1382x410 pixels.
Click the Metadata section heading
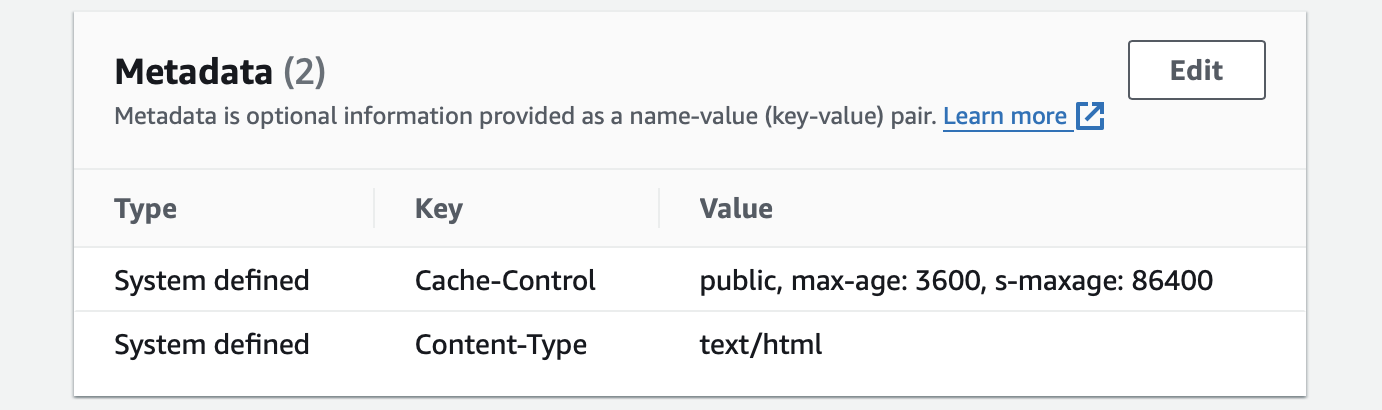coord(194,72)
